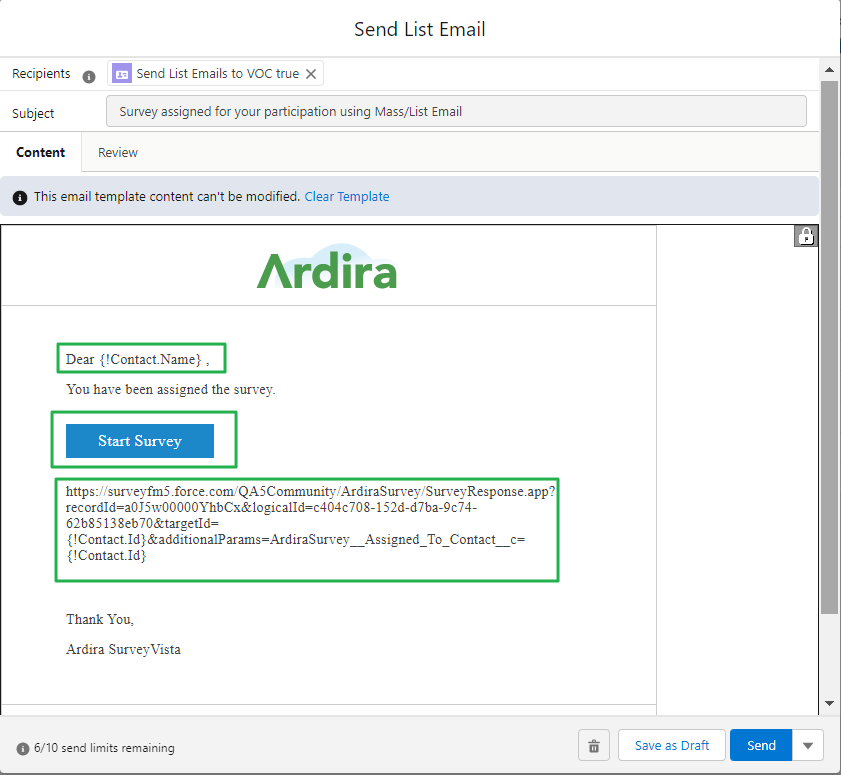Click the Start Survey button image
Image resolution: width=841 pixels, height=775 pixels.
point(141,440)
